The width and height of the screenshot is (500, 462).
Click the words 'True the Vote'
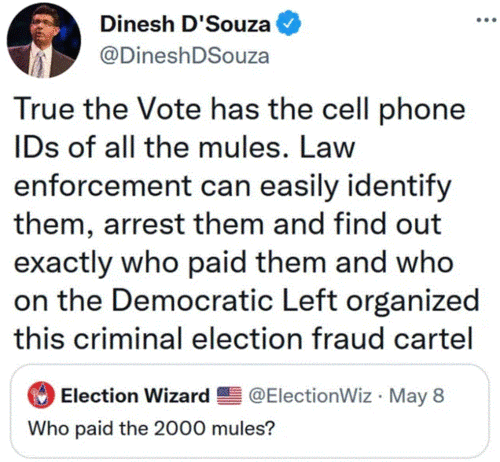pyautogui.click(x=108, y=109)
